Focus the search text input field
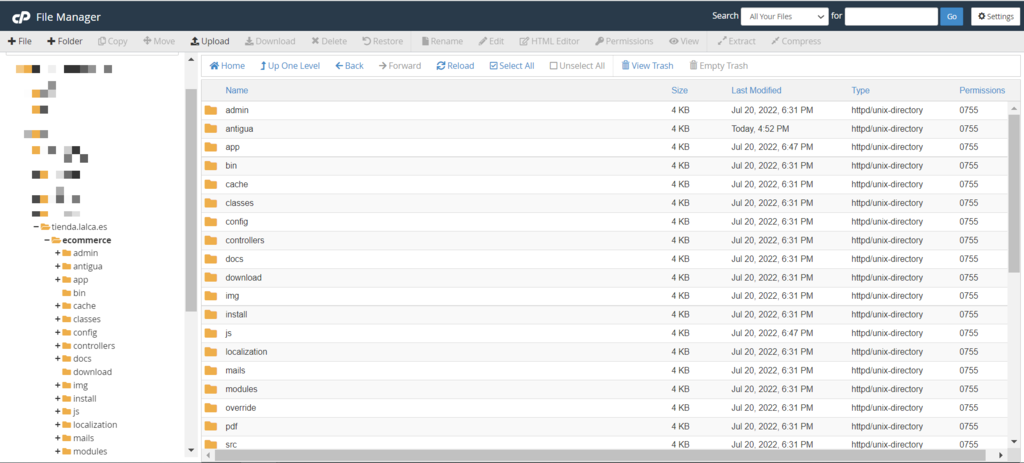The height and width of the screenshot is (463, 1024). point(891,17)
